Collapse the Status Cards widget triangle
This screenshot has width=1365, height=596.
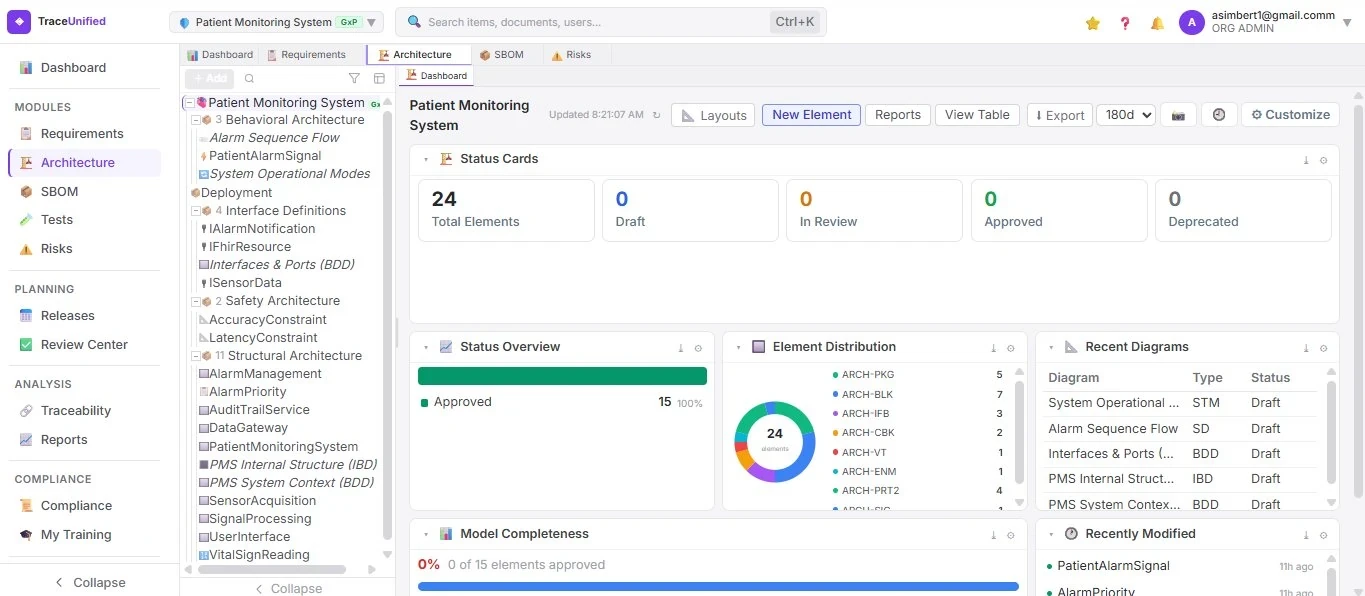[x=425, y=160]
